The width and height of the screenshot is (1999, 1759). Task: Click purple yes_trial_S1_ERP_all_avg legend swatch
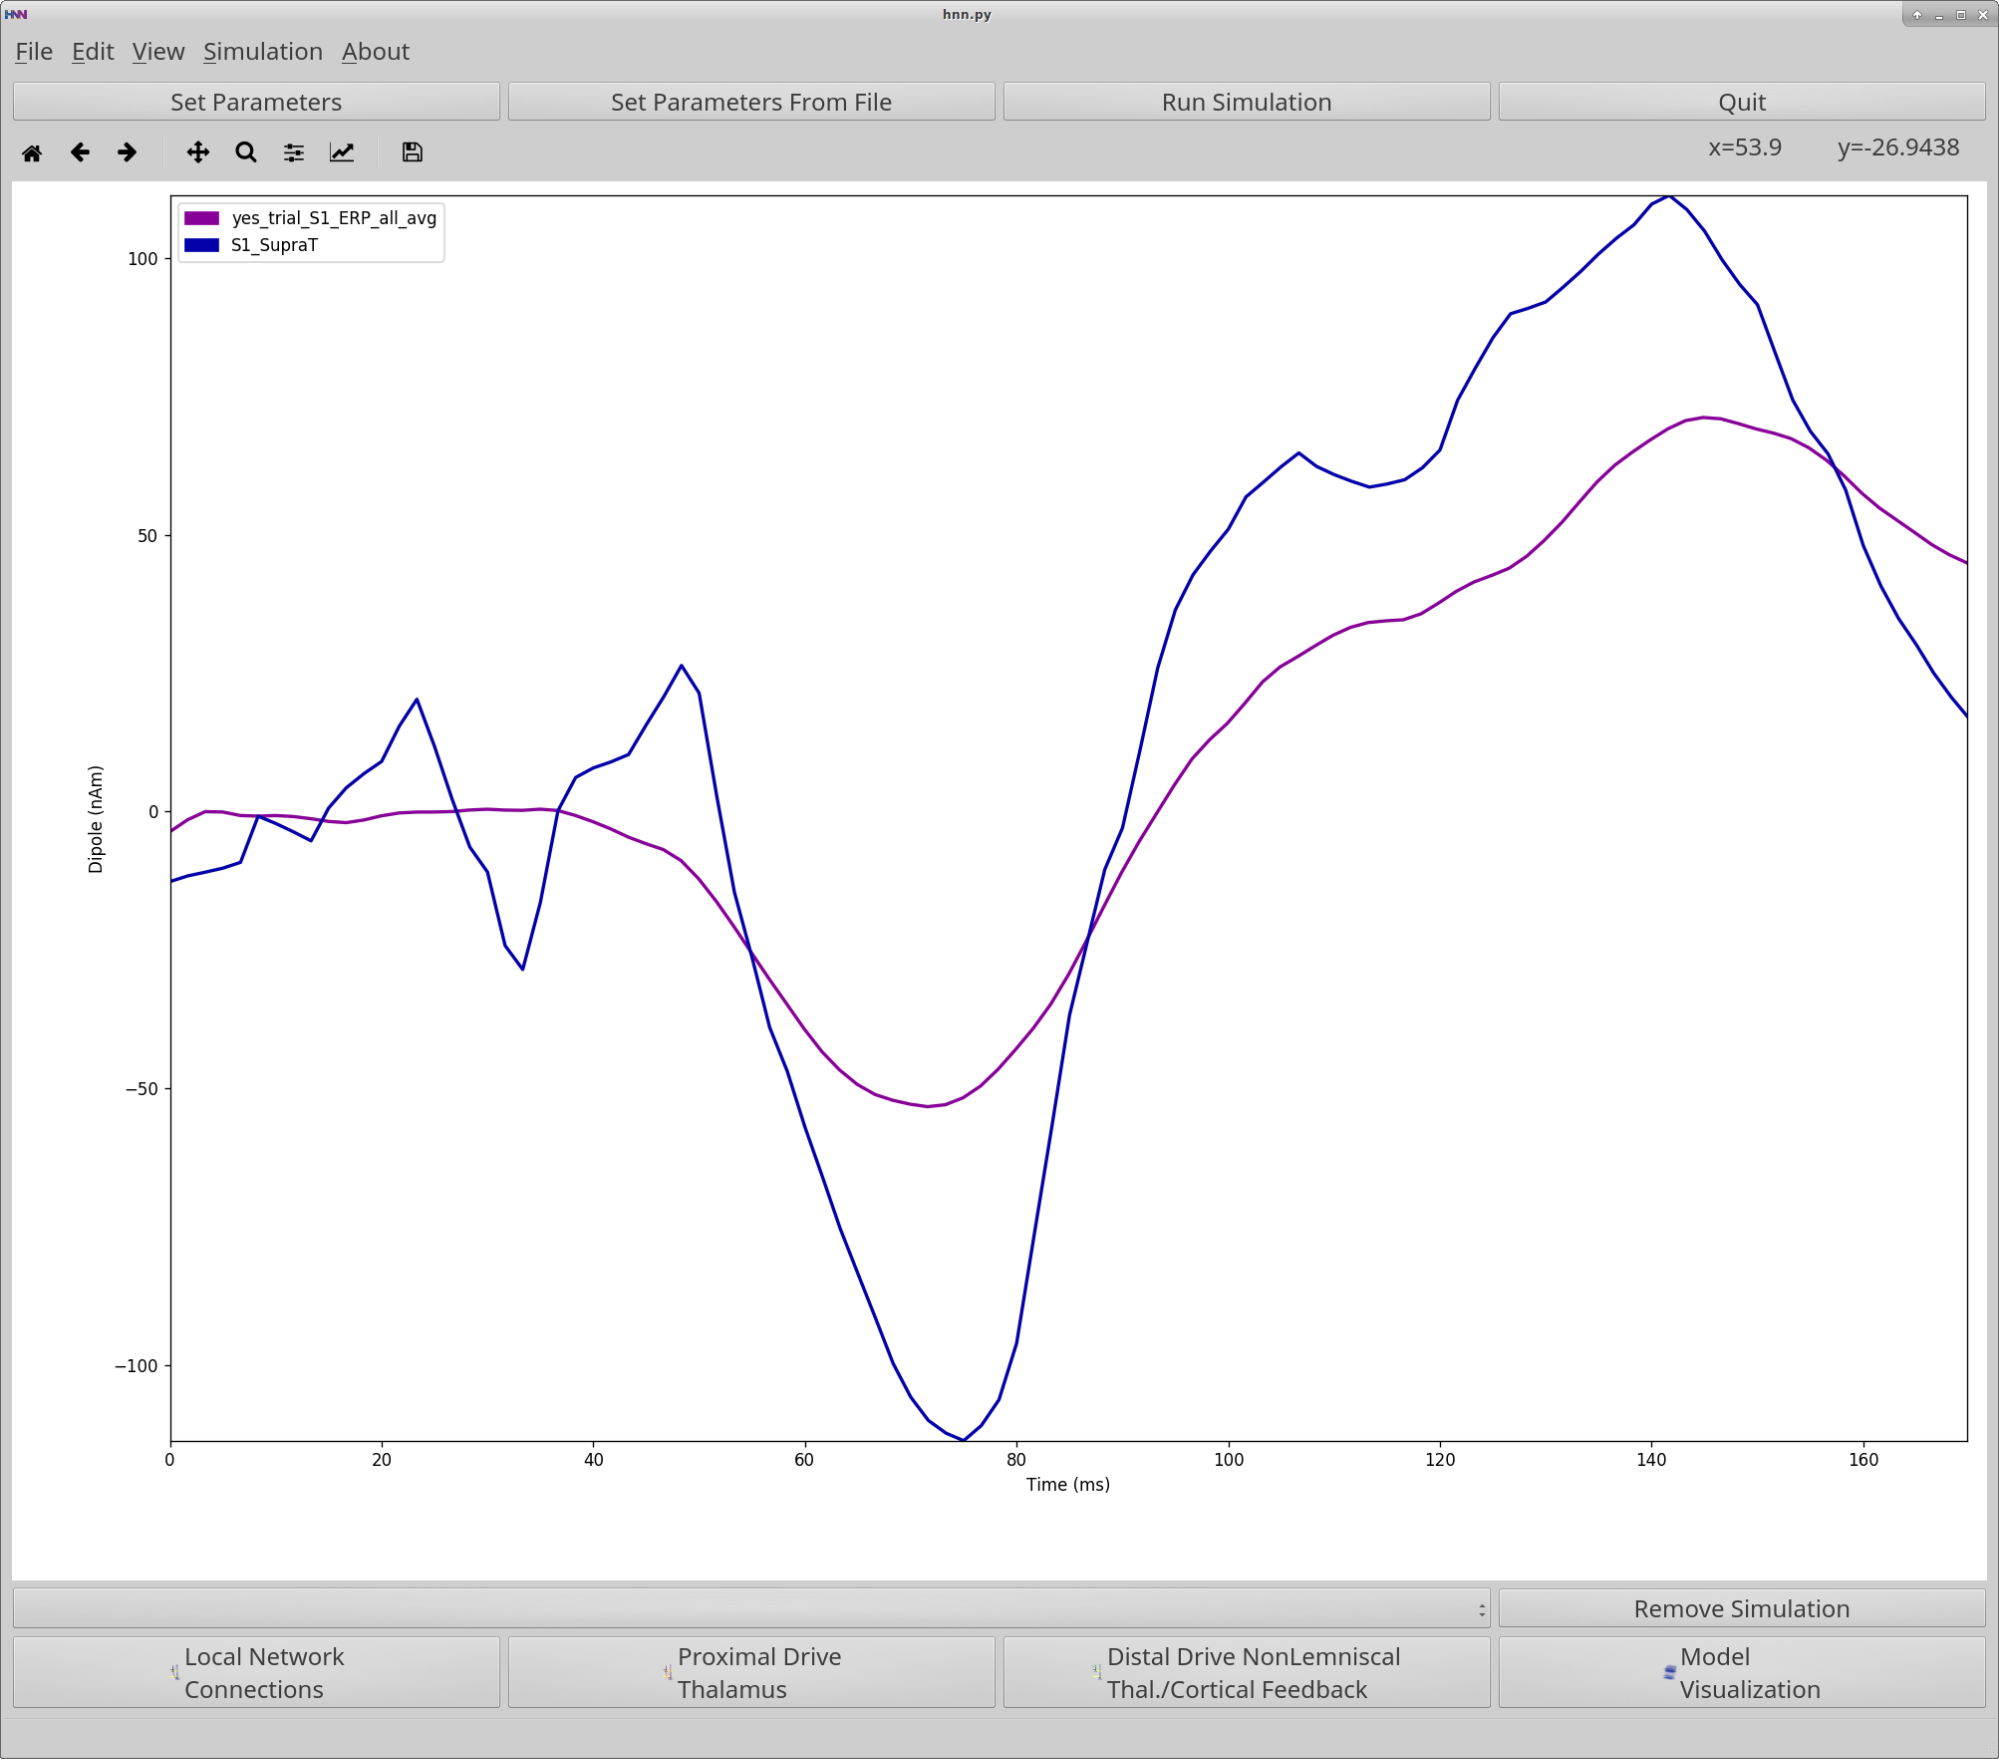202,218
